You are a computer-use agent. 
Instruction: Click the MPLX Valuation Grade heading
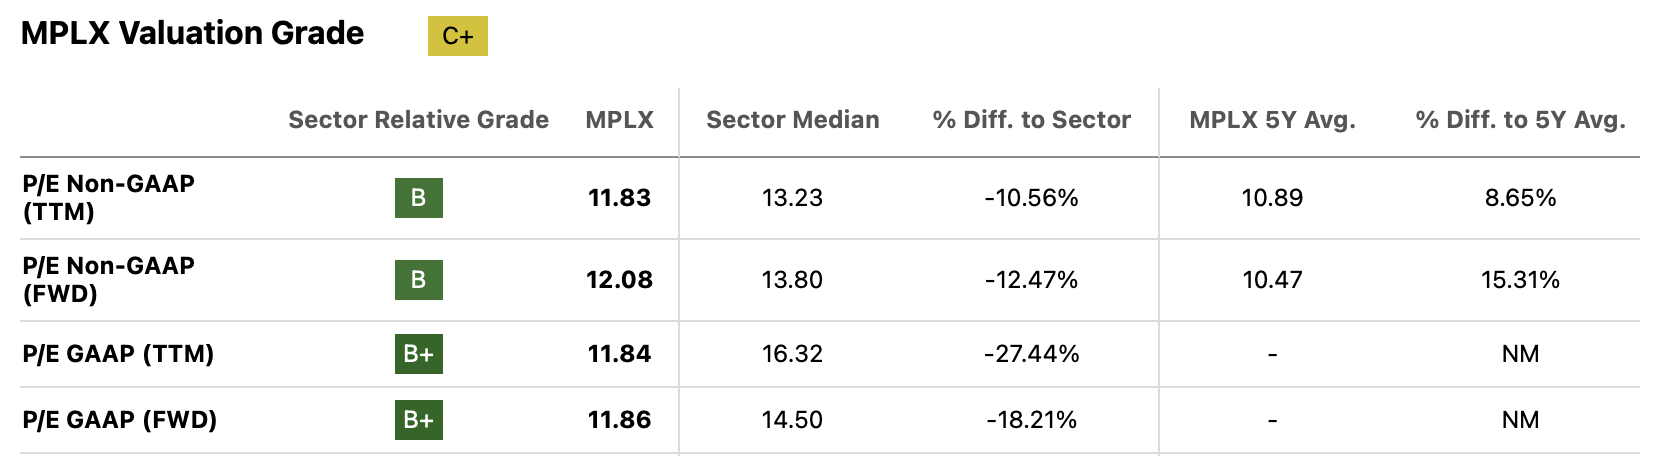[193, 33]
